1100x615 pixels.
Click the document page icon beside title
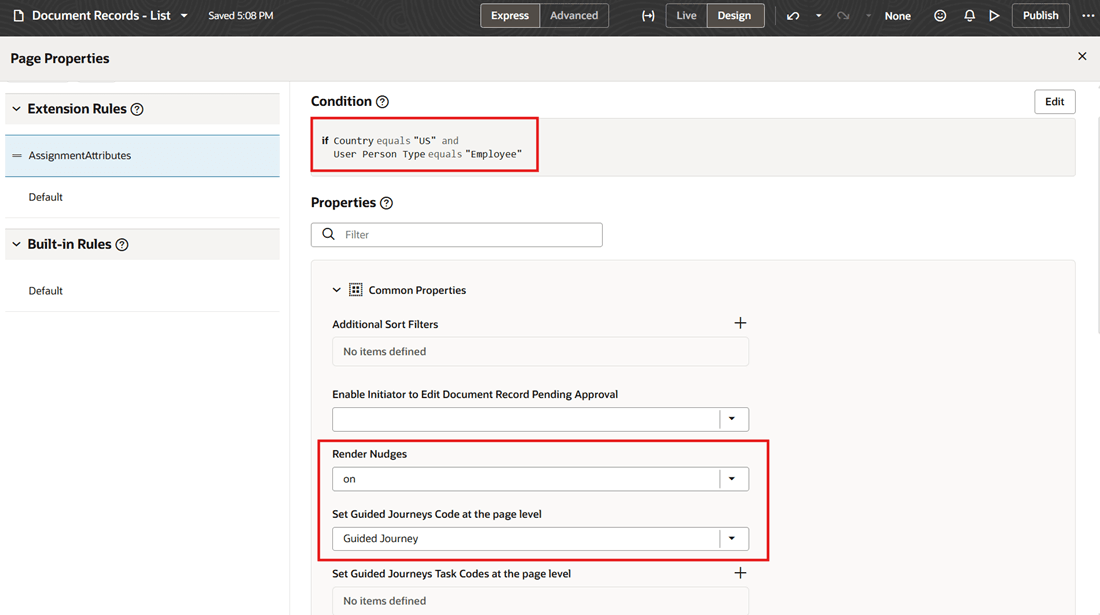(x=18, y=15)
